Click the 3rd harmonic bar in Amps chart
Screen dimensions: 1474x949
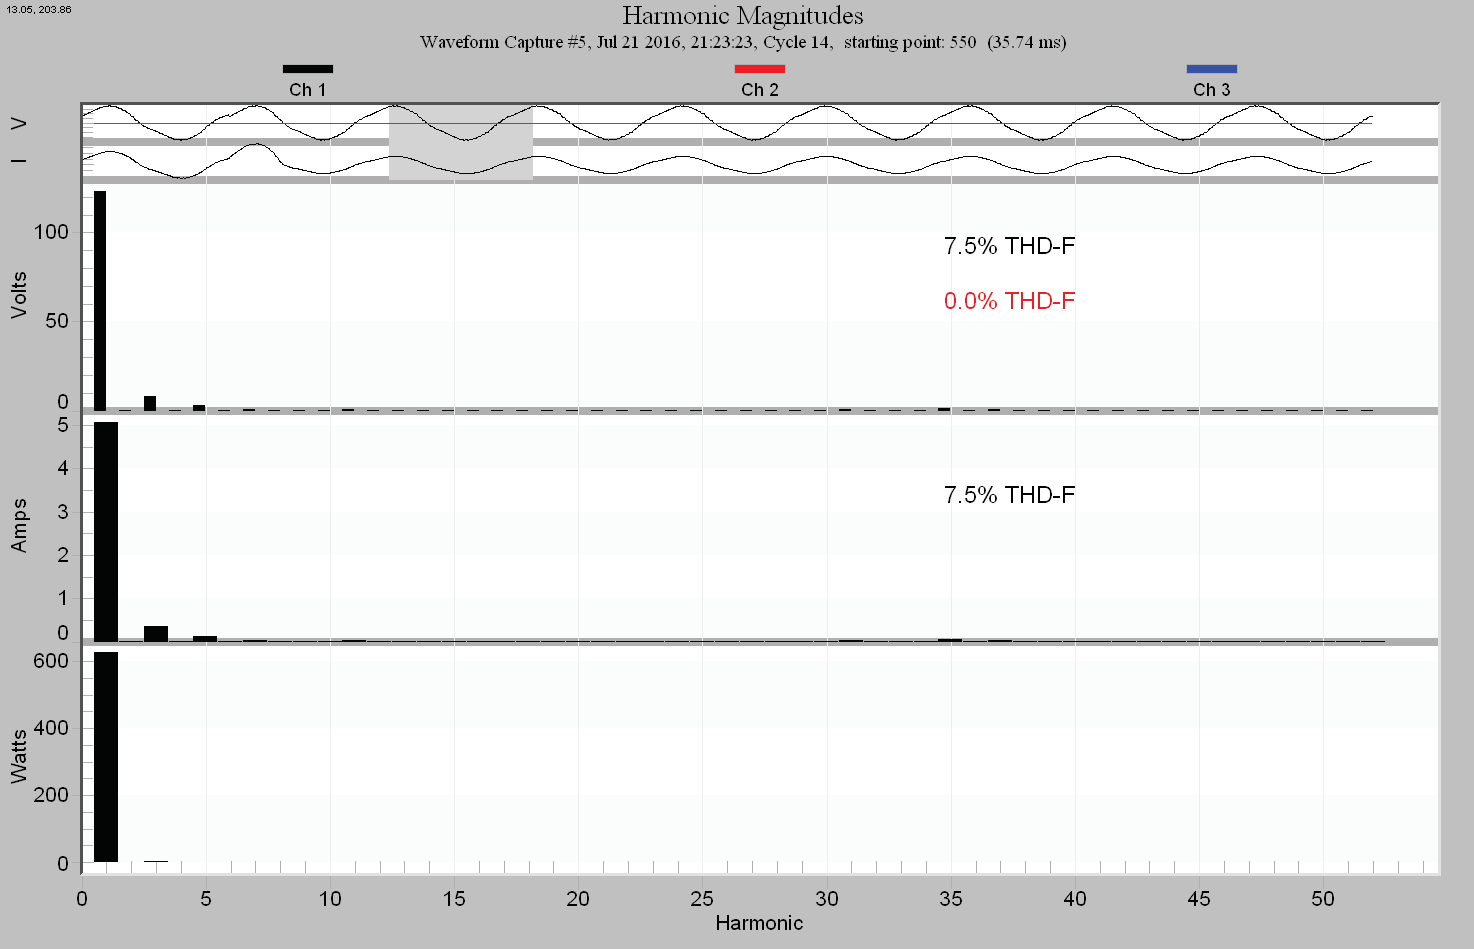point(156,633)
